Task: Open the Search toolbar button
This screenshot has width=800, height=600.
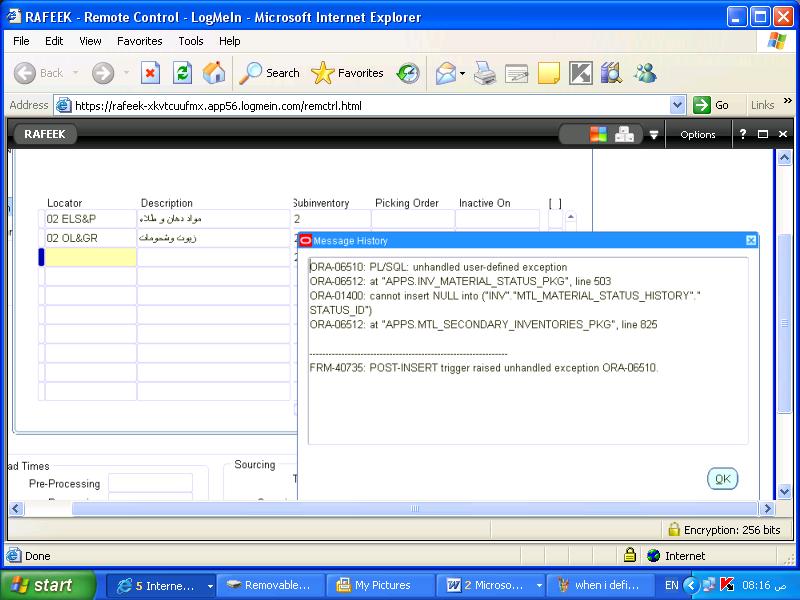Action: click(x=270, y=73)
